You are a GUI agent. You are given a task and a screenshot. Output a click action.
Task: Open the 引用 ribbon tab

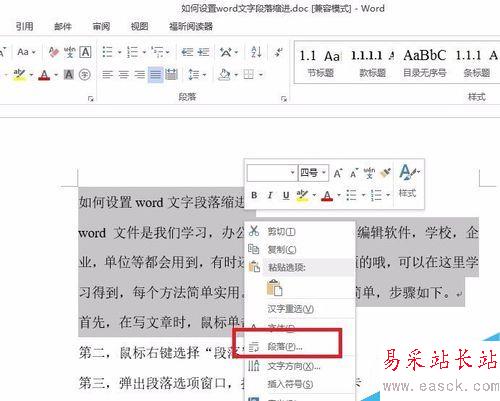[24, 26]
